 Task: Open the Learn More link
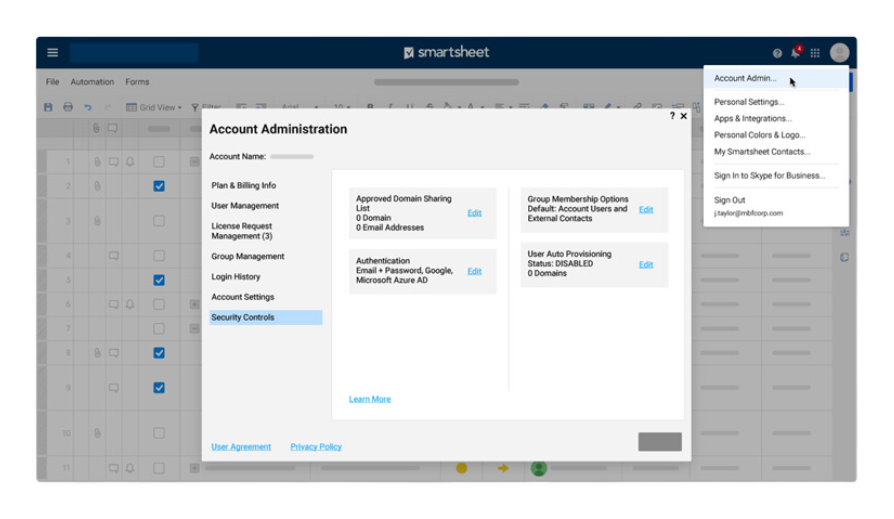point(370,399)
